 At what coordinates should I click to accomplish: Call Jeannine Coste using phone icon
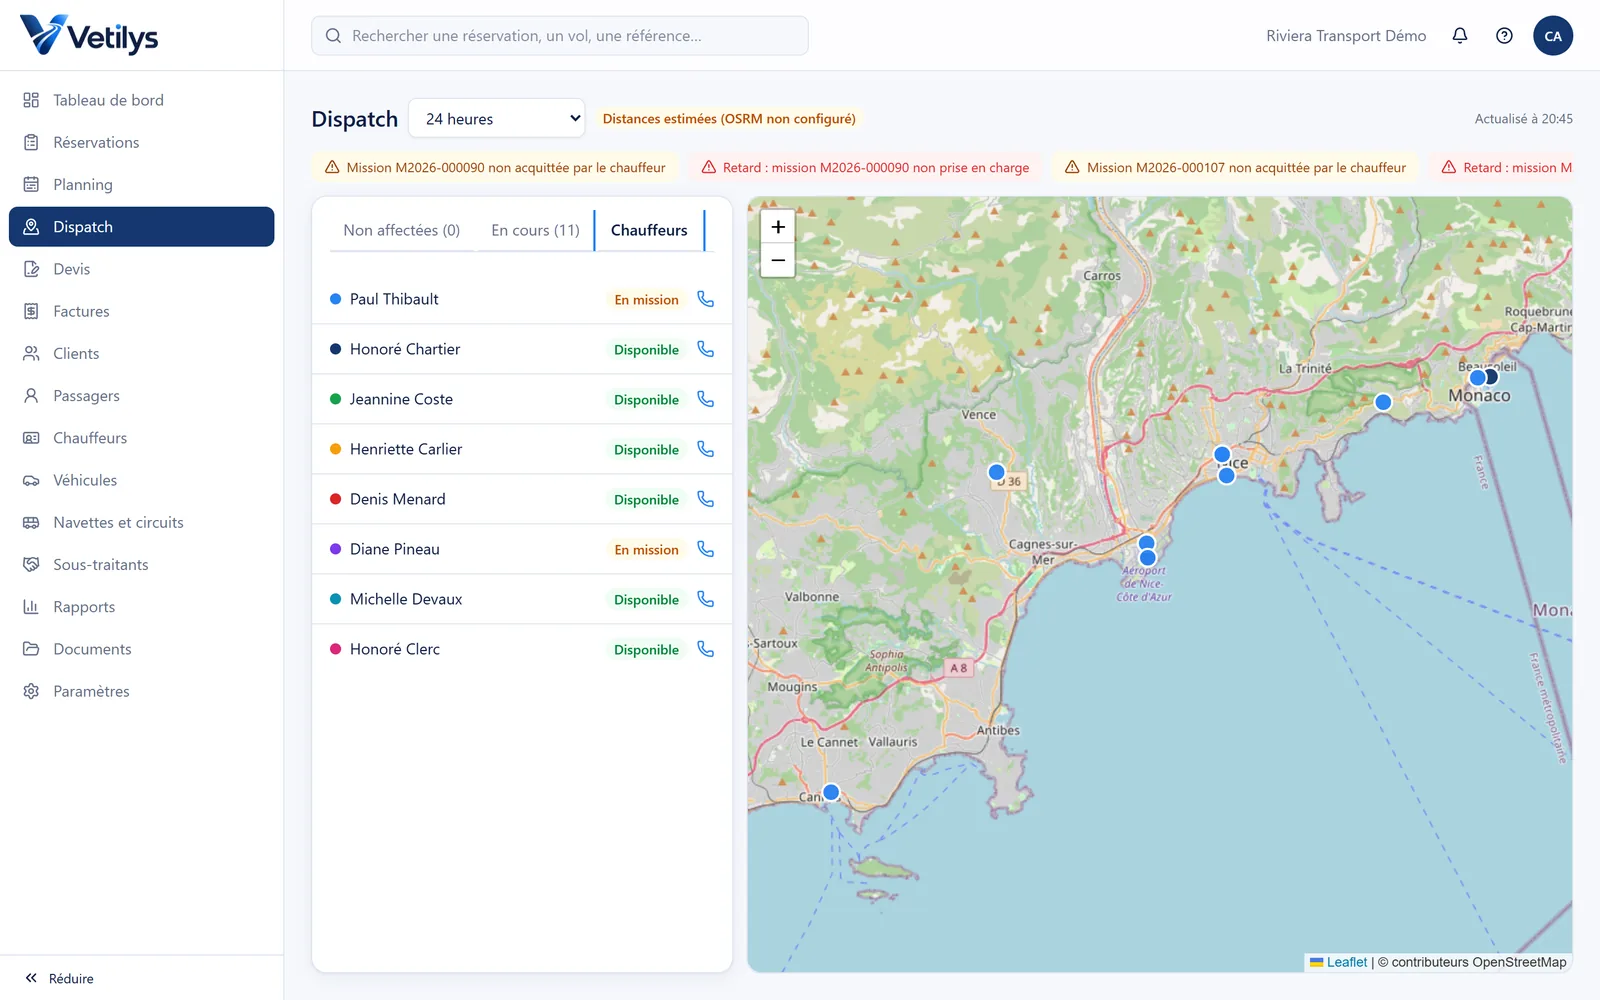point(706,399)
